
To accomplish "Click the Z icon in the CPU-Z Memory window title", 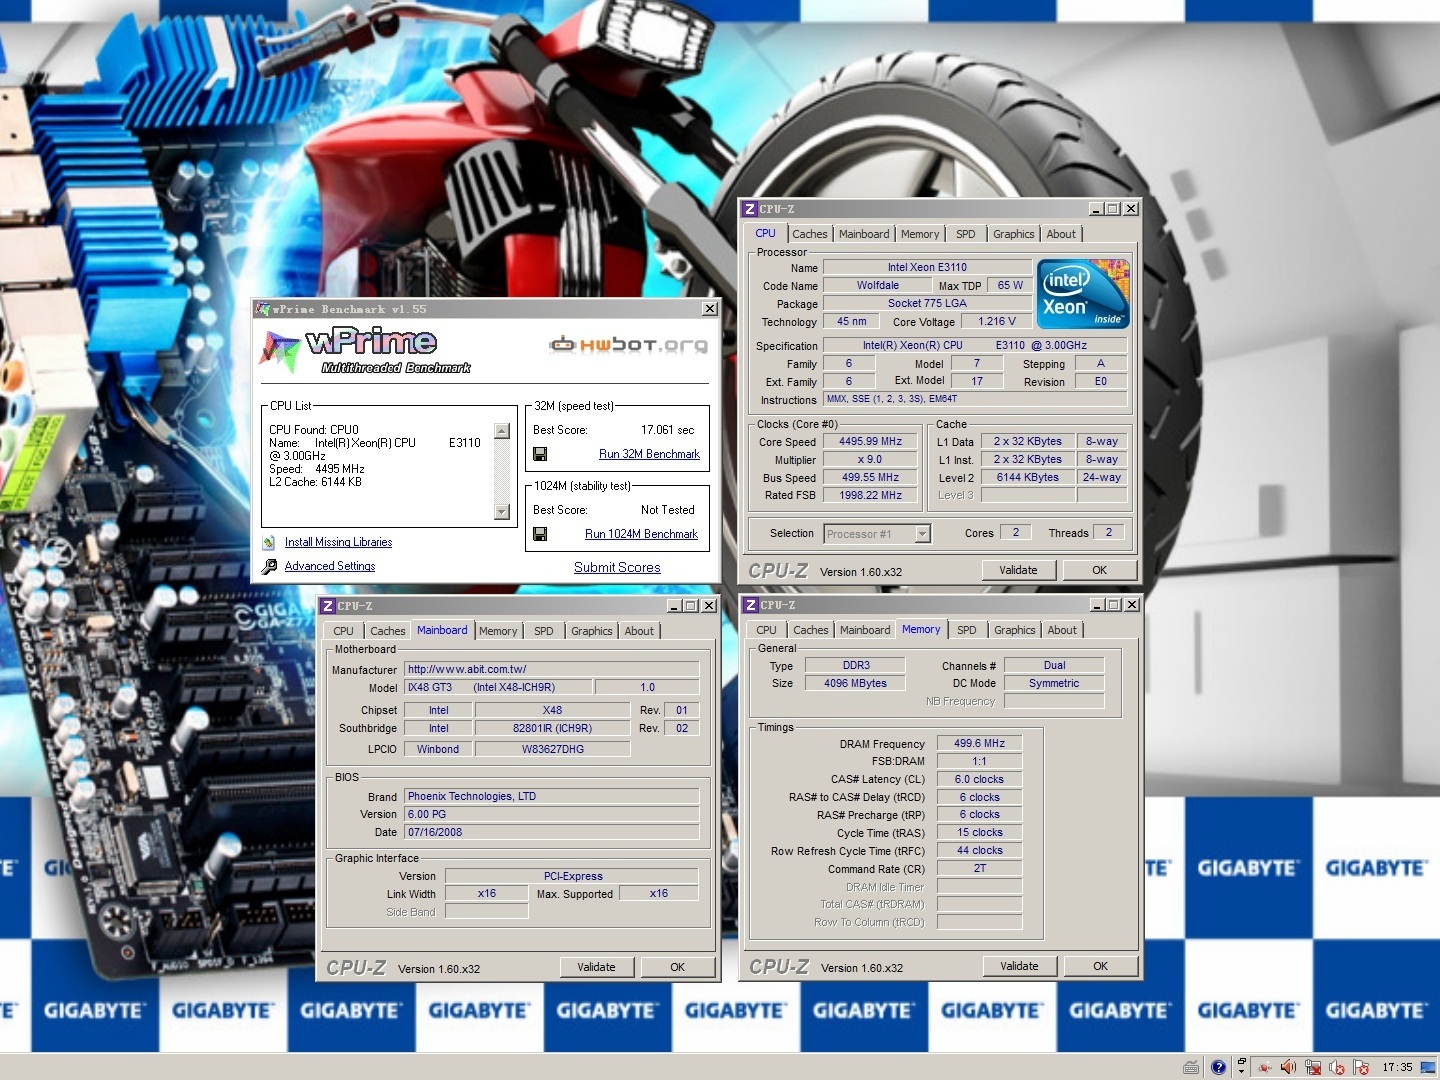I will [x=750, y=605].
